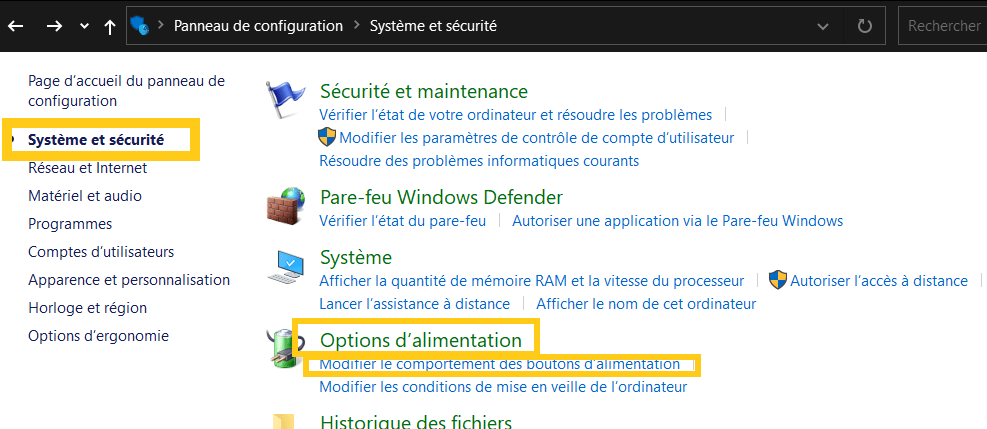This screenshot has height=429, width=987.
Task: Open Vérifier l'état du pare-feu link
Action: pos(402,220)
